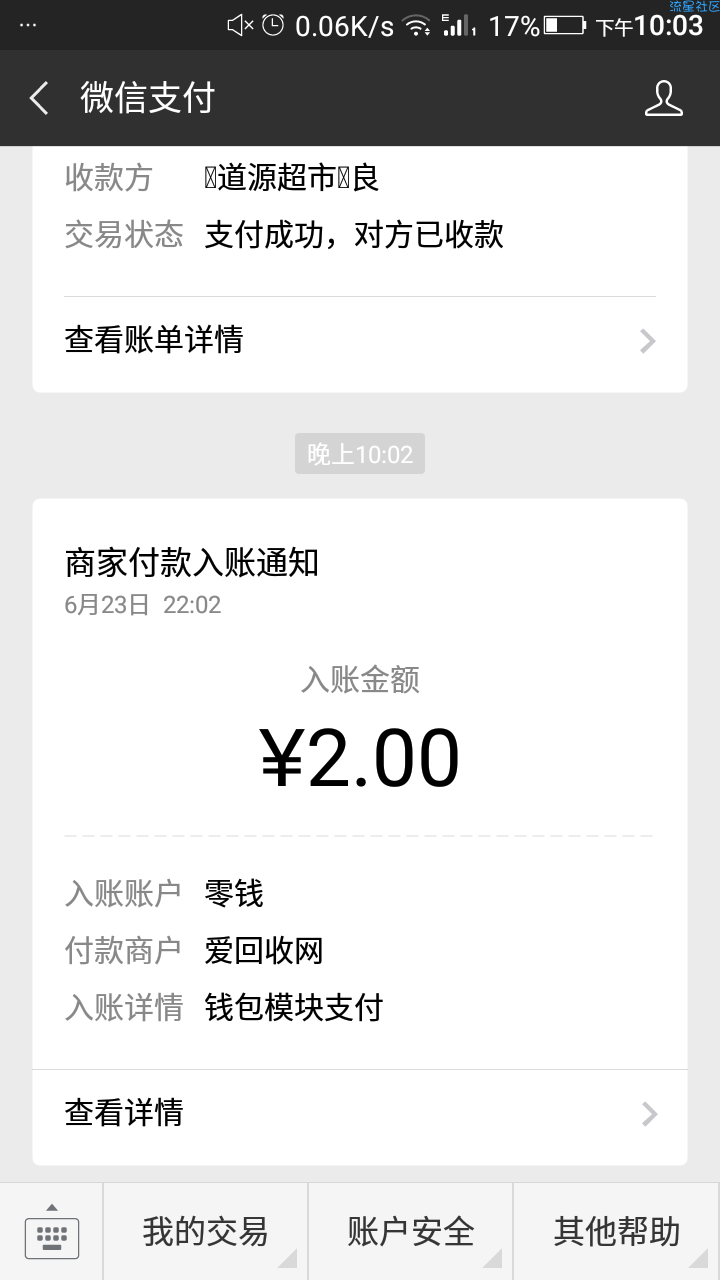Switch to keyboard input icon
Image resolution: width=720 pixels, height=1280 pixels.
pos(51,1232)
